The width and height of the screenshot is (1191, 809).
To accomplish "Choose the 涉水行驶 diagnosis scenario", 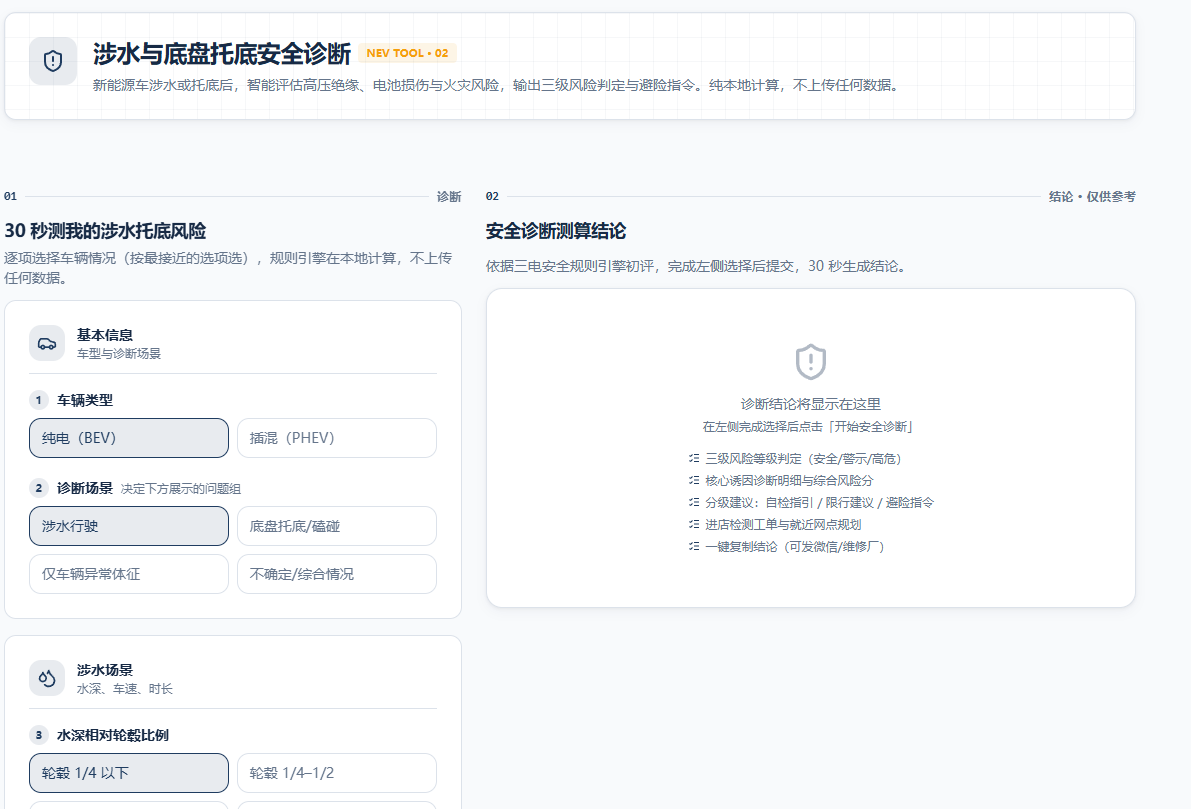I will [x=129, y=526].
